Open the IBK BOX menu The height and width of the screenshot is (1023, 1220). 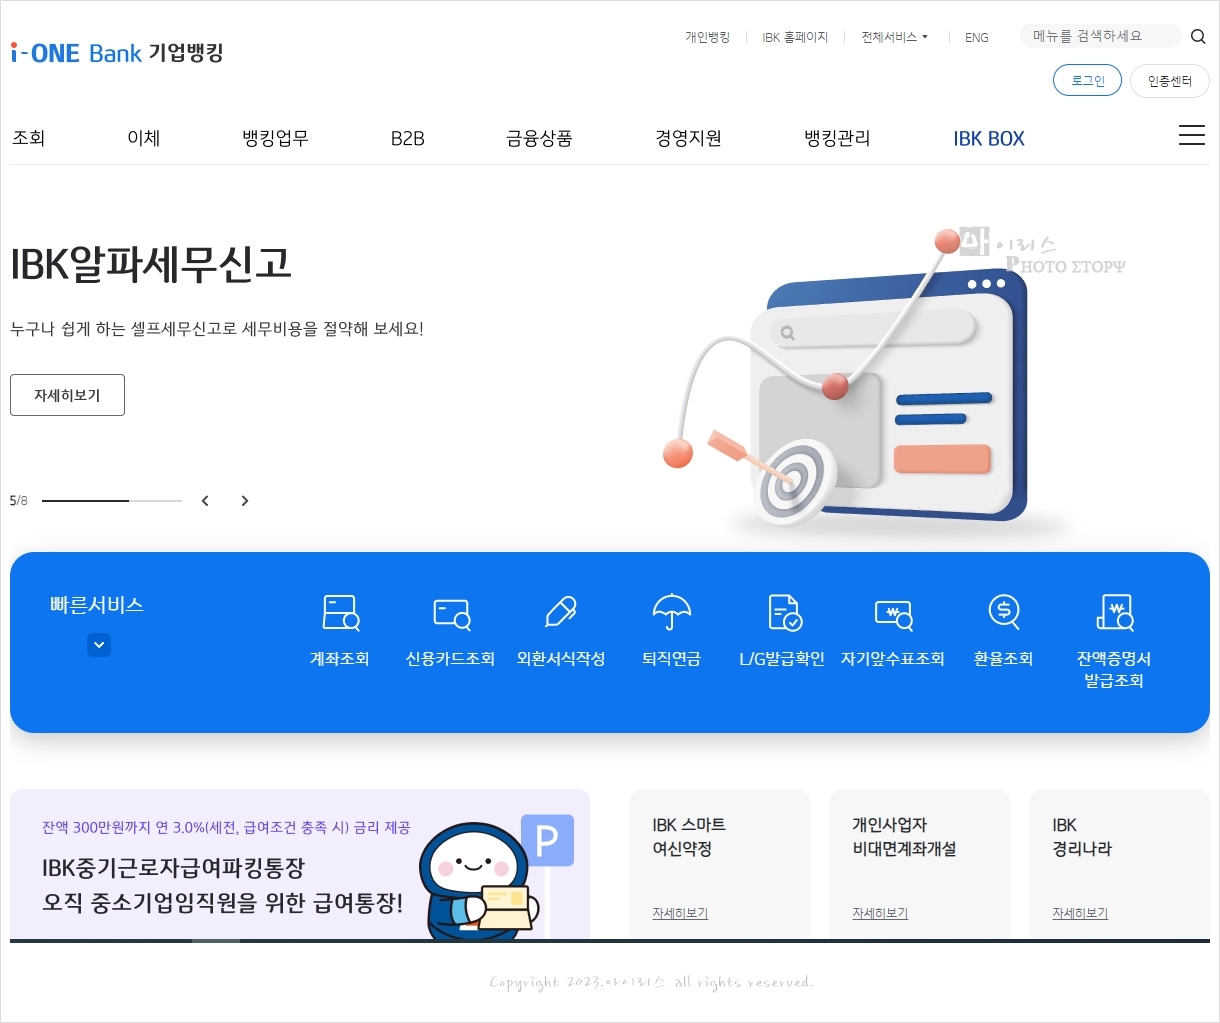989,138
